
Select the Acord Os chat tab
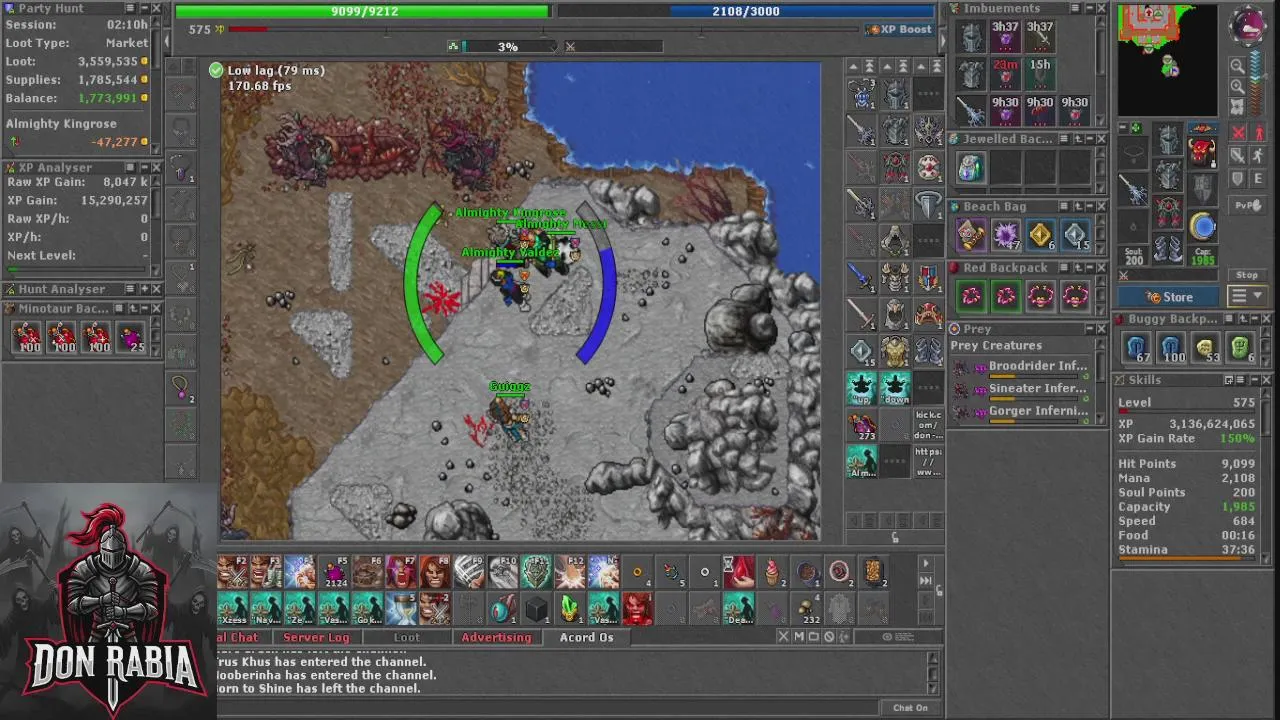click(586, 637)
